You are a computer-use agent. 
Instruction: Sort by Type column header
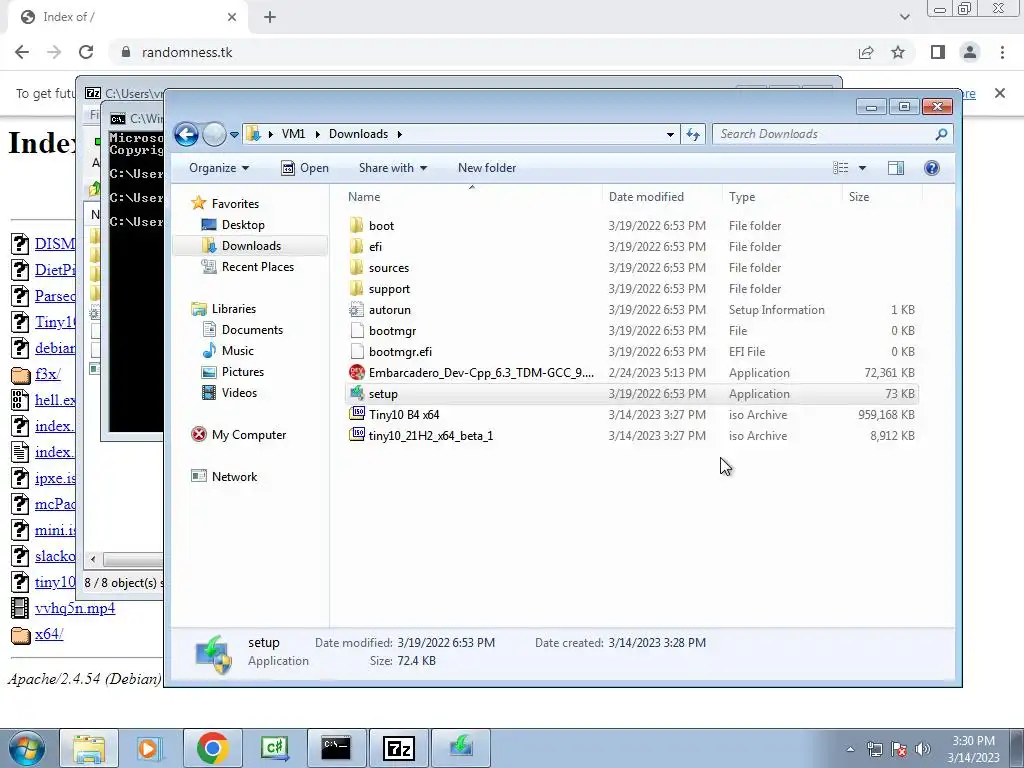pos(782,197)
